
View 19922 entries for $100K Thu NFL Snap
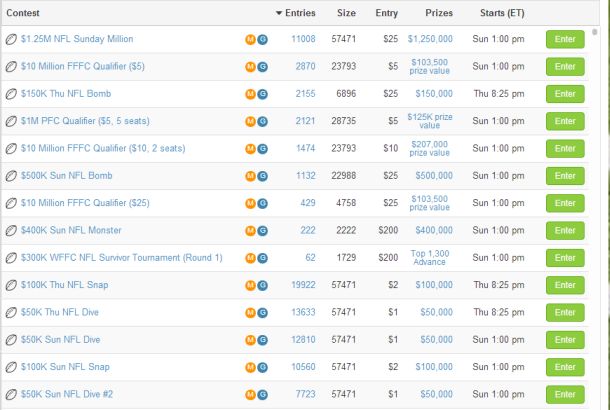(x=303, y=285)
